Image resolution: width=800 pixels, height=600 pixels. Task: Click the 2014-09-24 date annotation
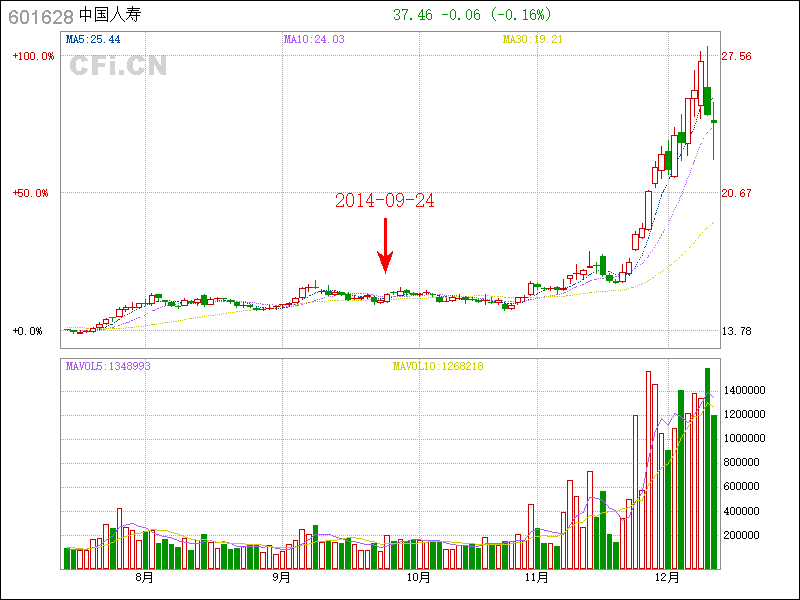(385, 200)
